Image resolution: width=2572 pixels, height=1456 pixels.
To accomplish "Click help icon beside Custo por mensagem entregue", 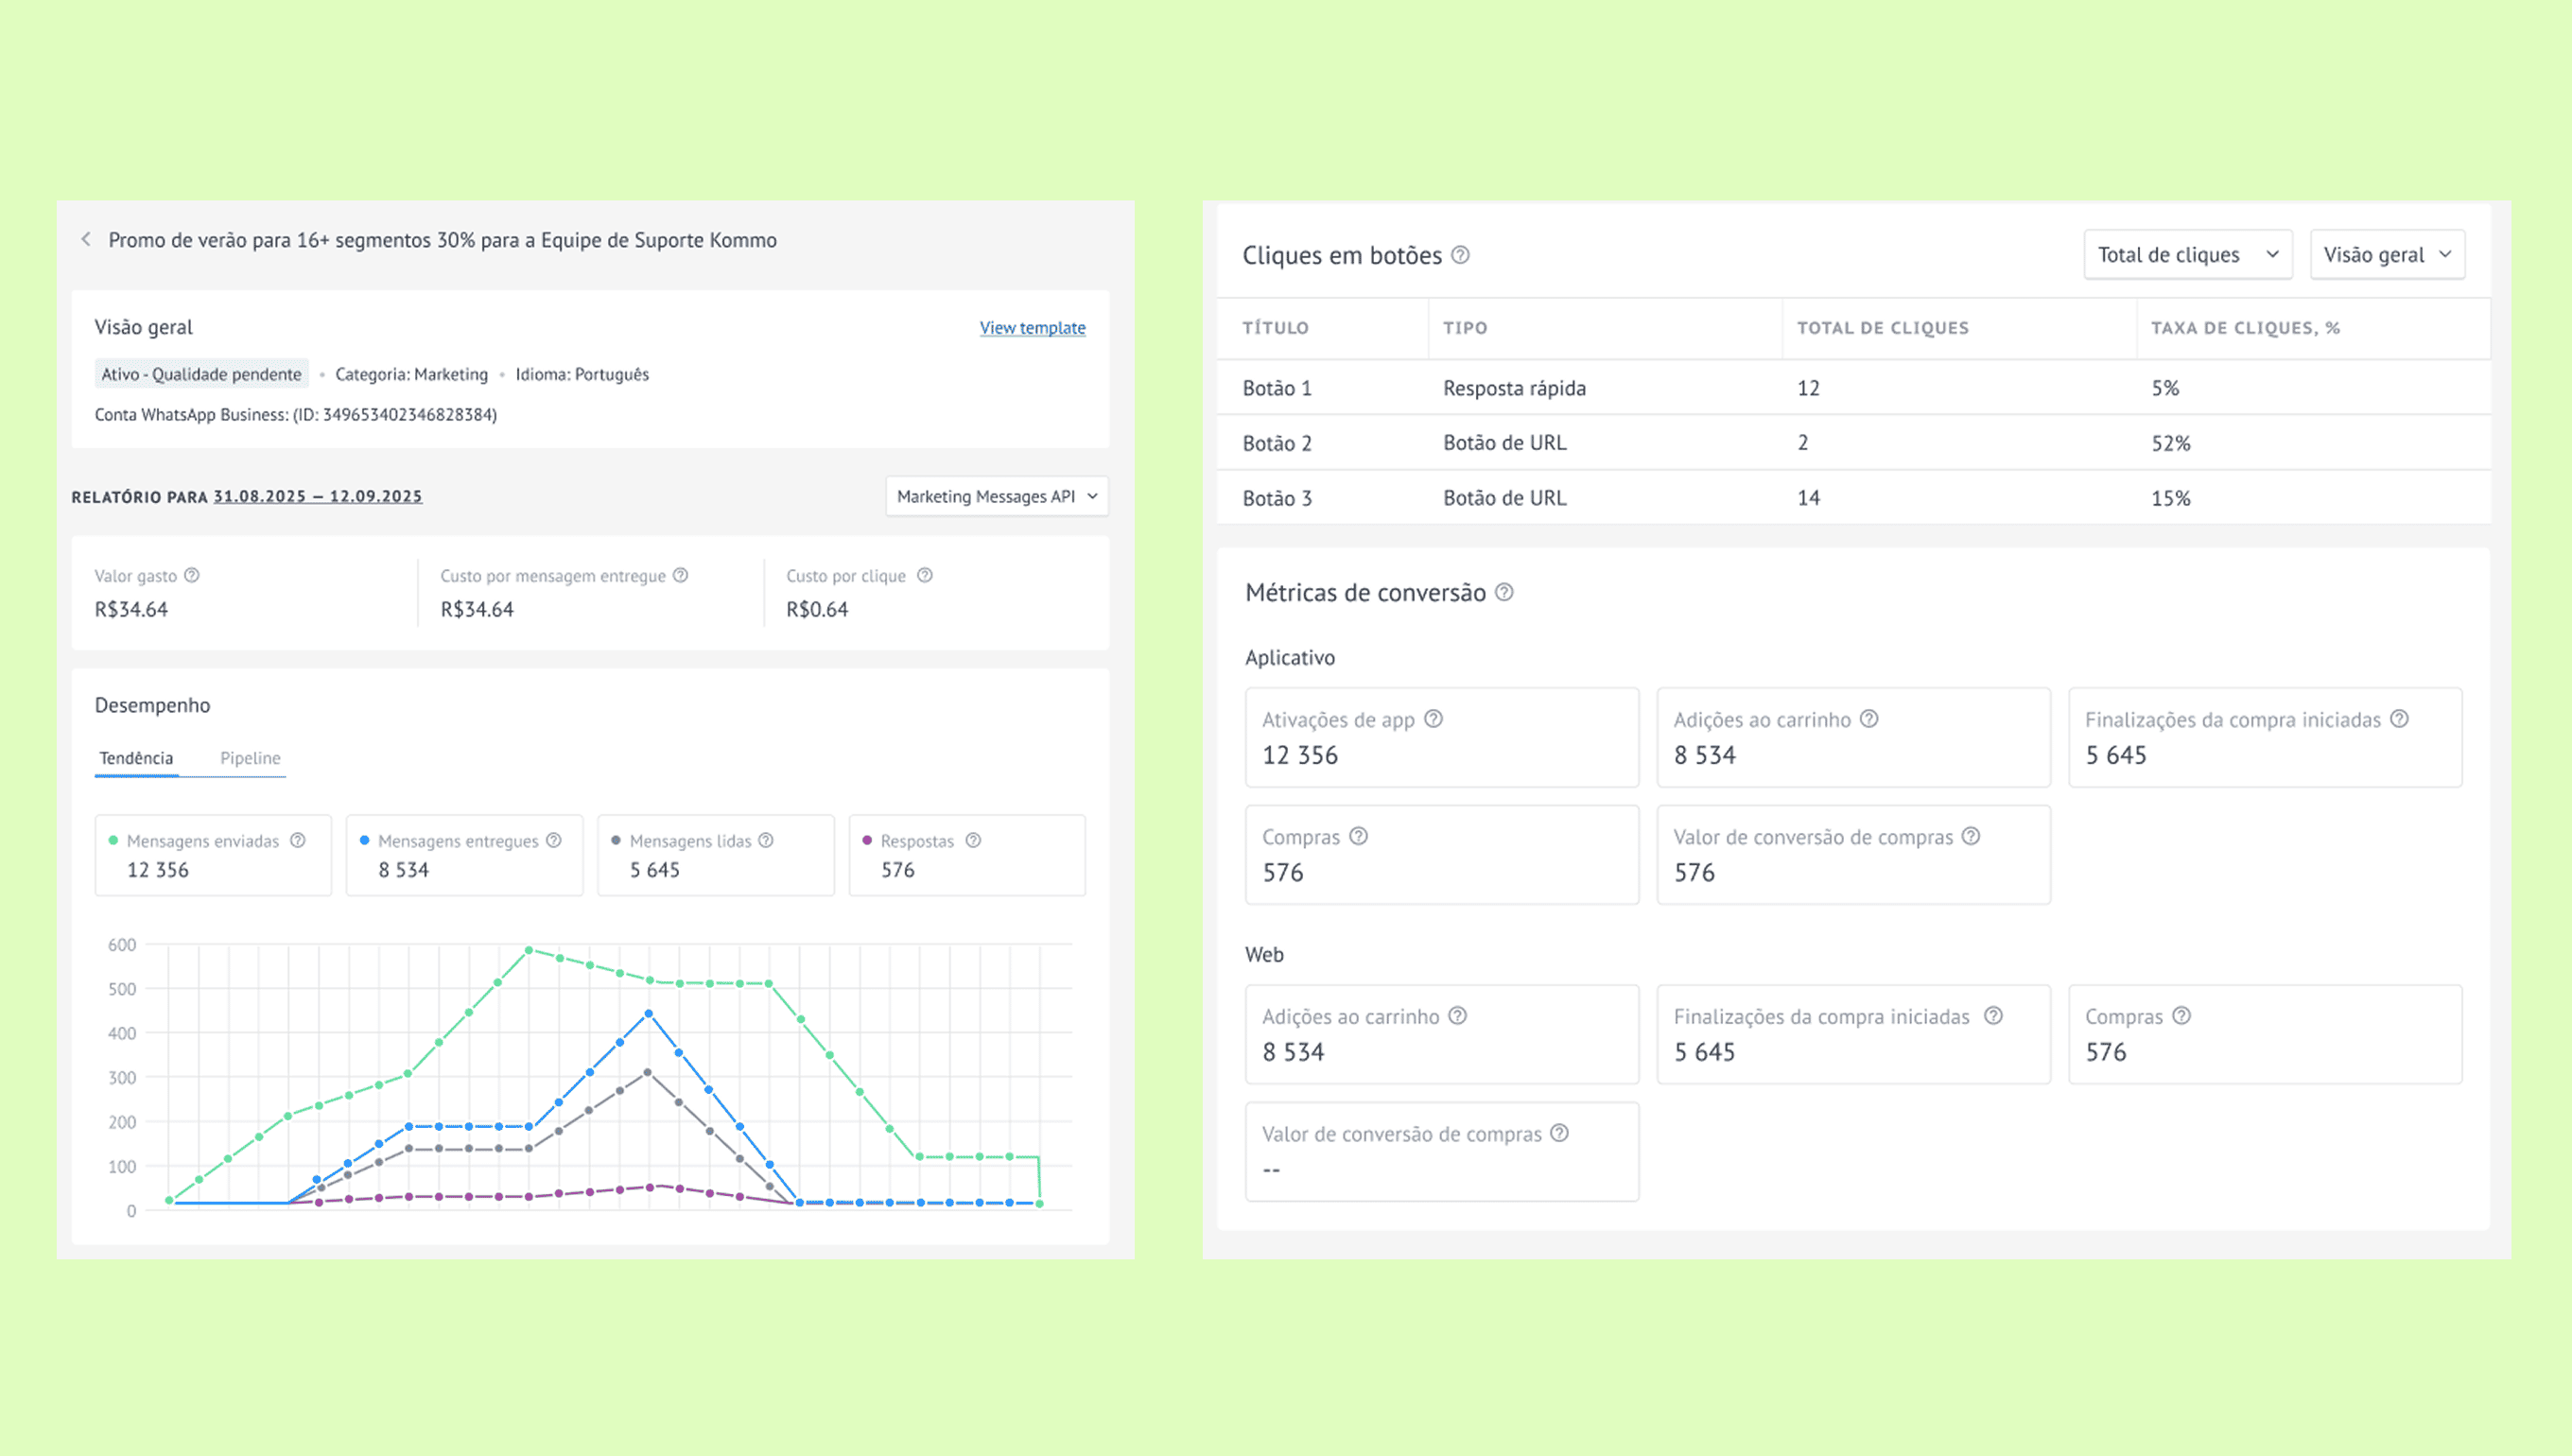I will tap(680, 575).
